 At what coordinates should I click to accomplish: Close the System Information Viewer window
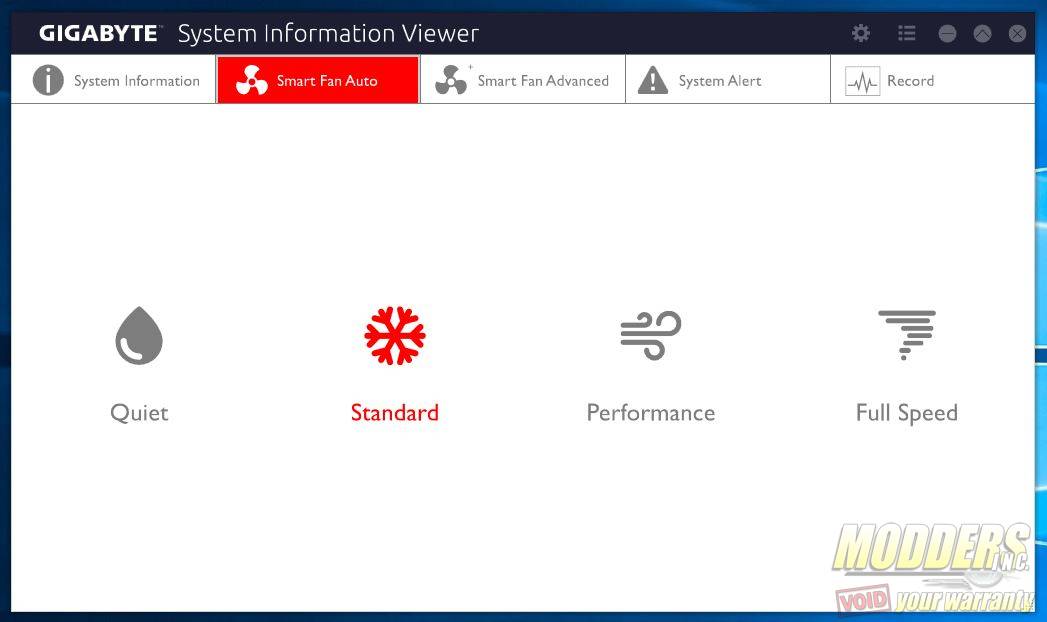pos(1017,33)
